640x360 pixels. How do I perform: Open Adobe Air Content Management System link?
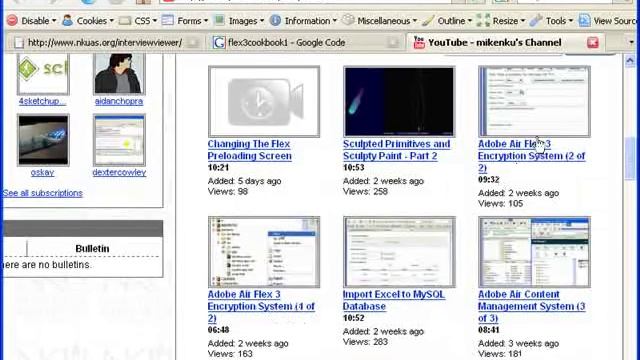point(531,306)
